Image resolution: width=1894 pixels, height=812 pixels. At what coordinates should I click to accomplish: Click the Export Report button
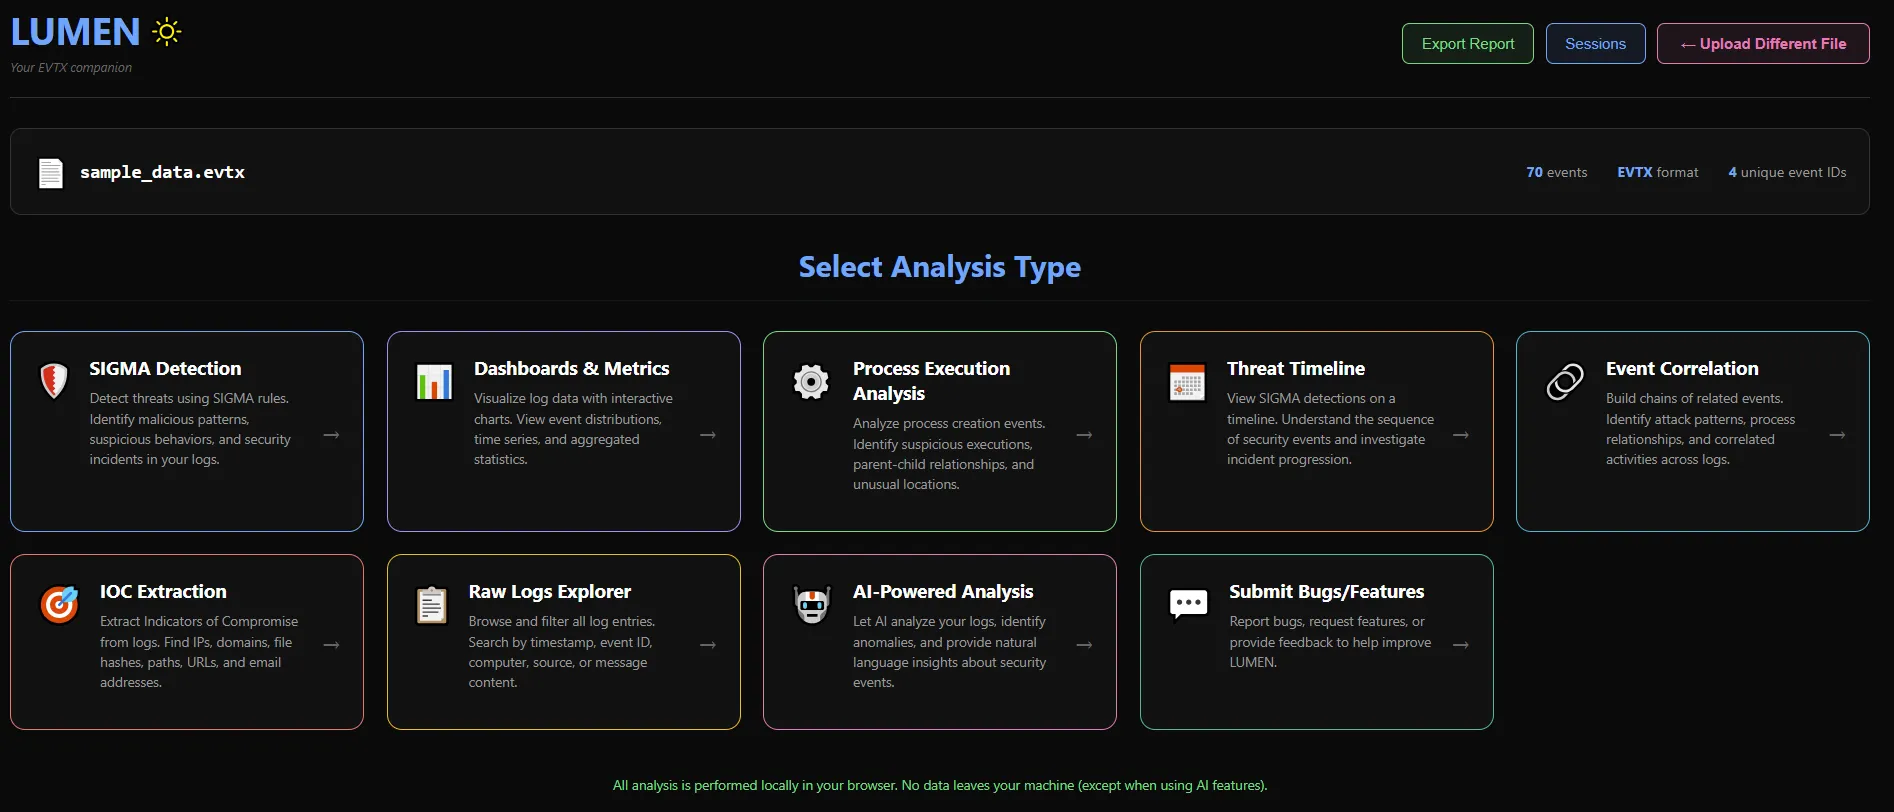tap(1468, 44)
